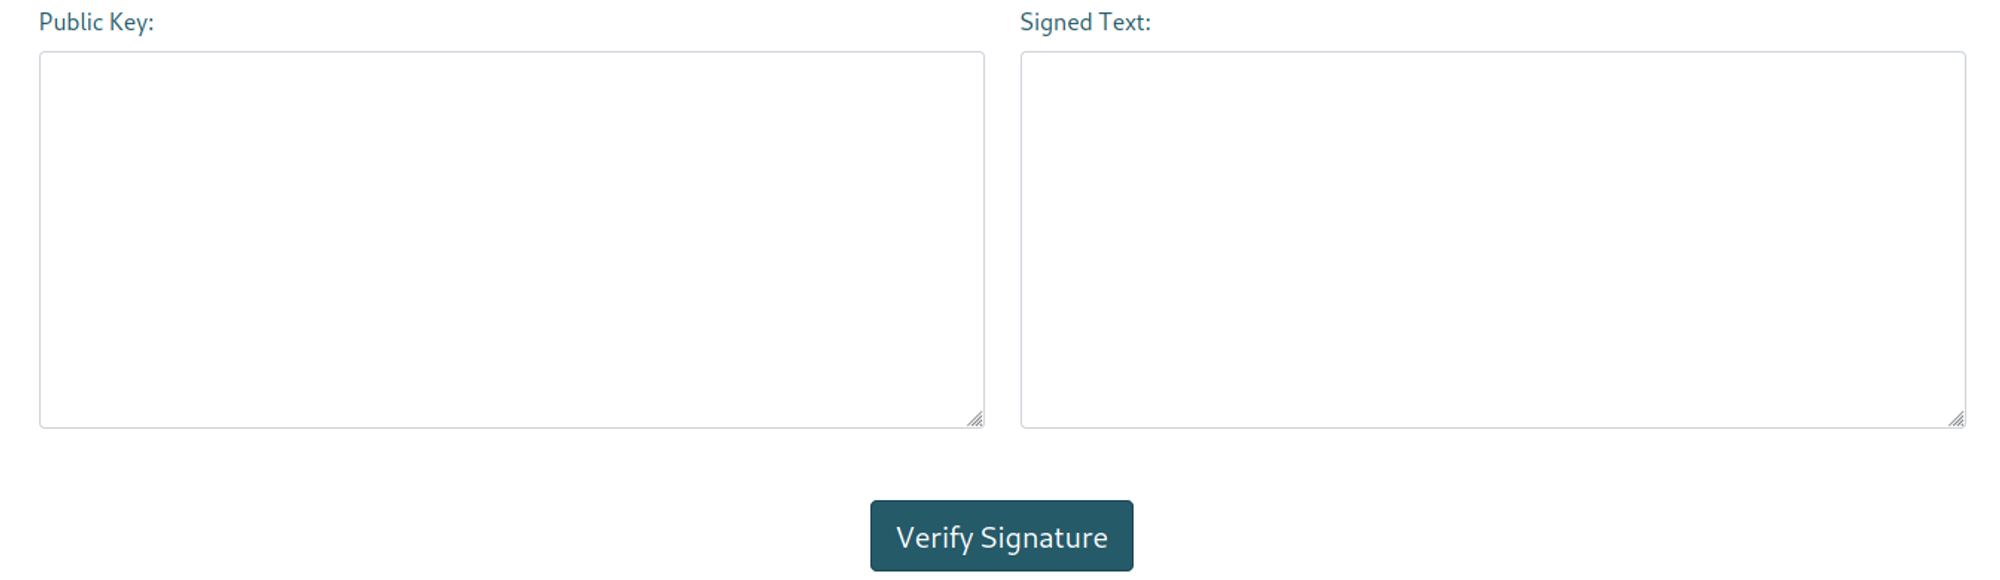Select the right text area under Signed Text
The width and height of the screenshot is (2000, 580).
click(1492, 240)
